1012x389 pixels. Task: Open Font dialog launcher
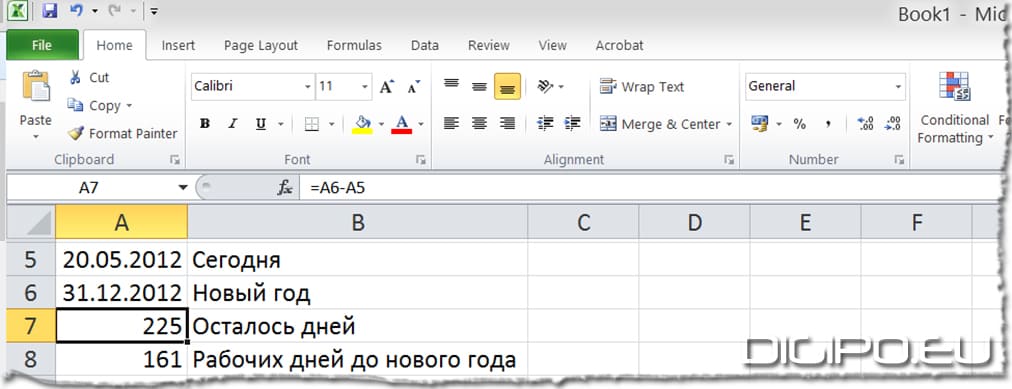tap(421, 160)
